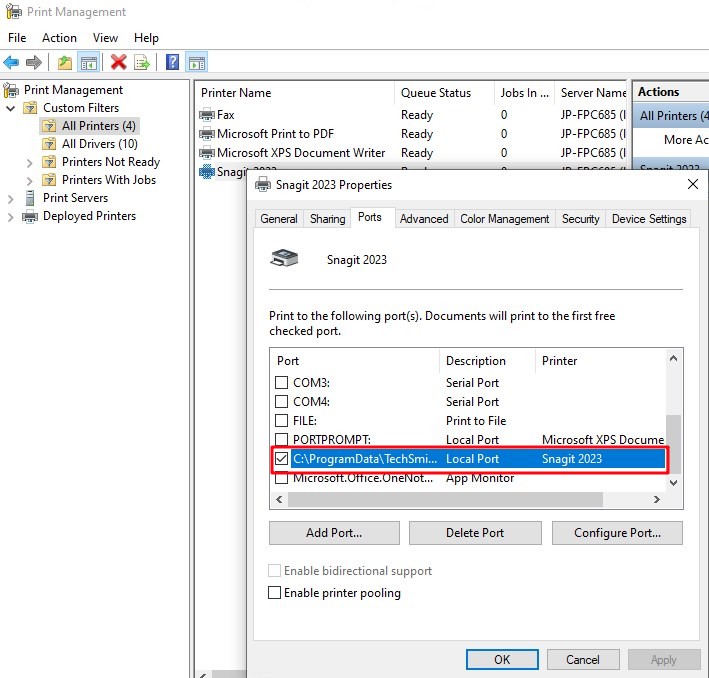
Task: Expand the Print Servers node
Action: 11,199
